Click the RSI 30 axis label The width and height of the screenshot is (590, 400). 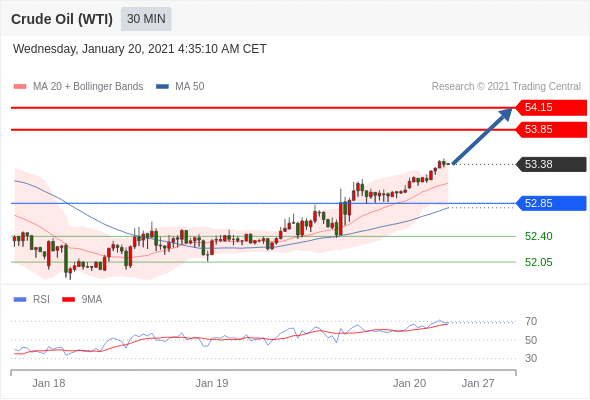[x=531, y=358]
